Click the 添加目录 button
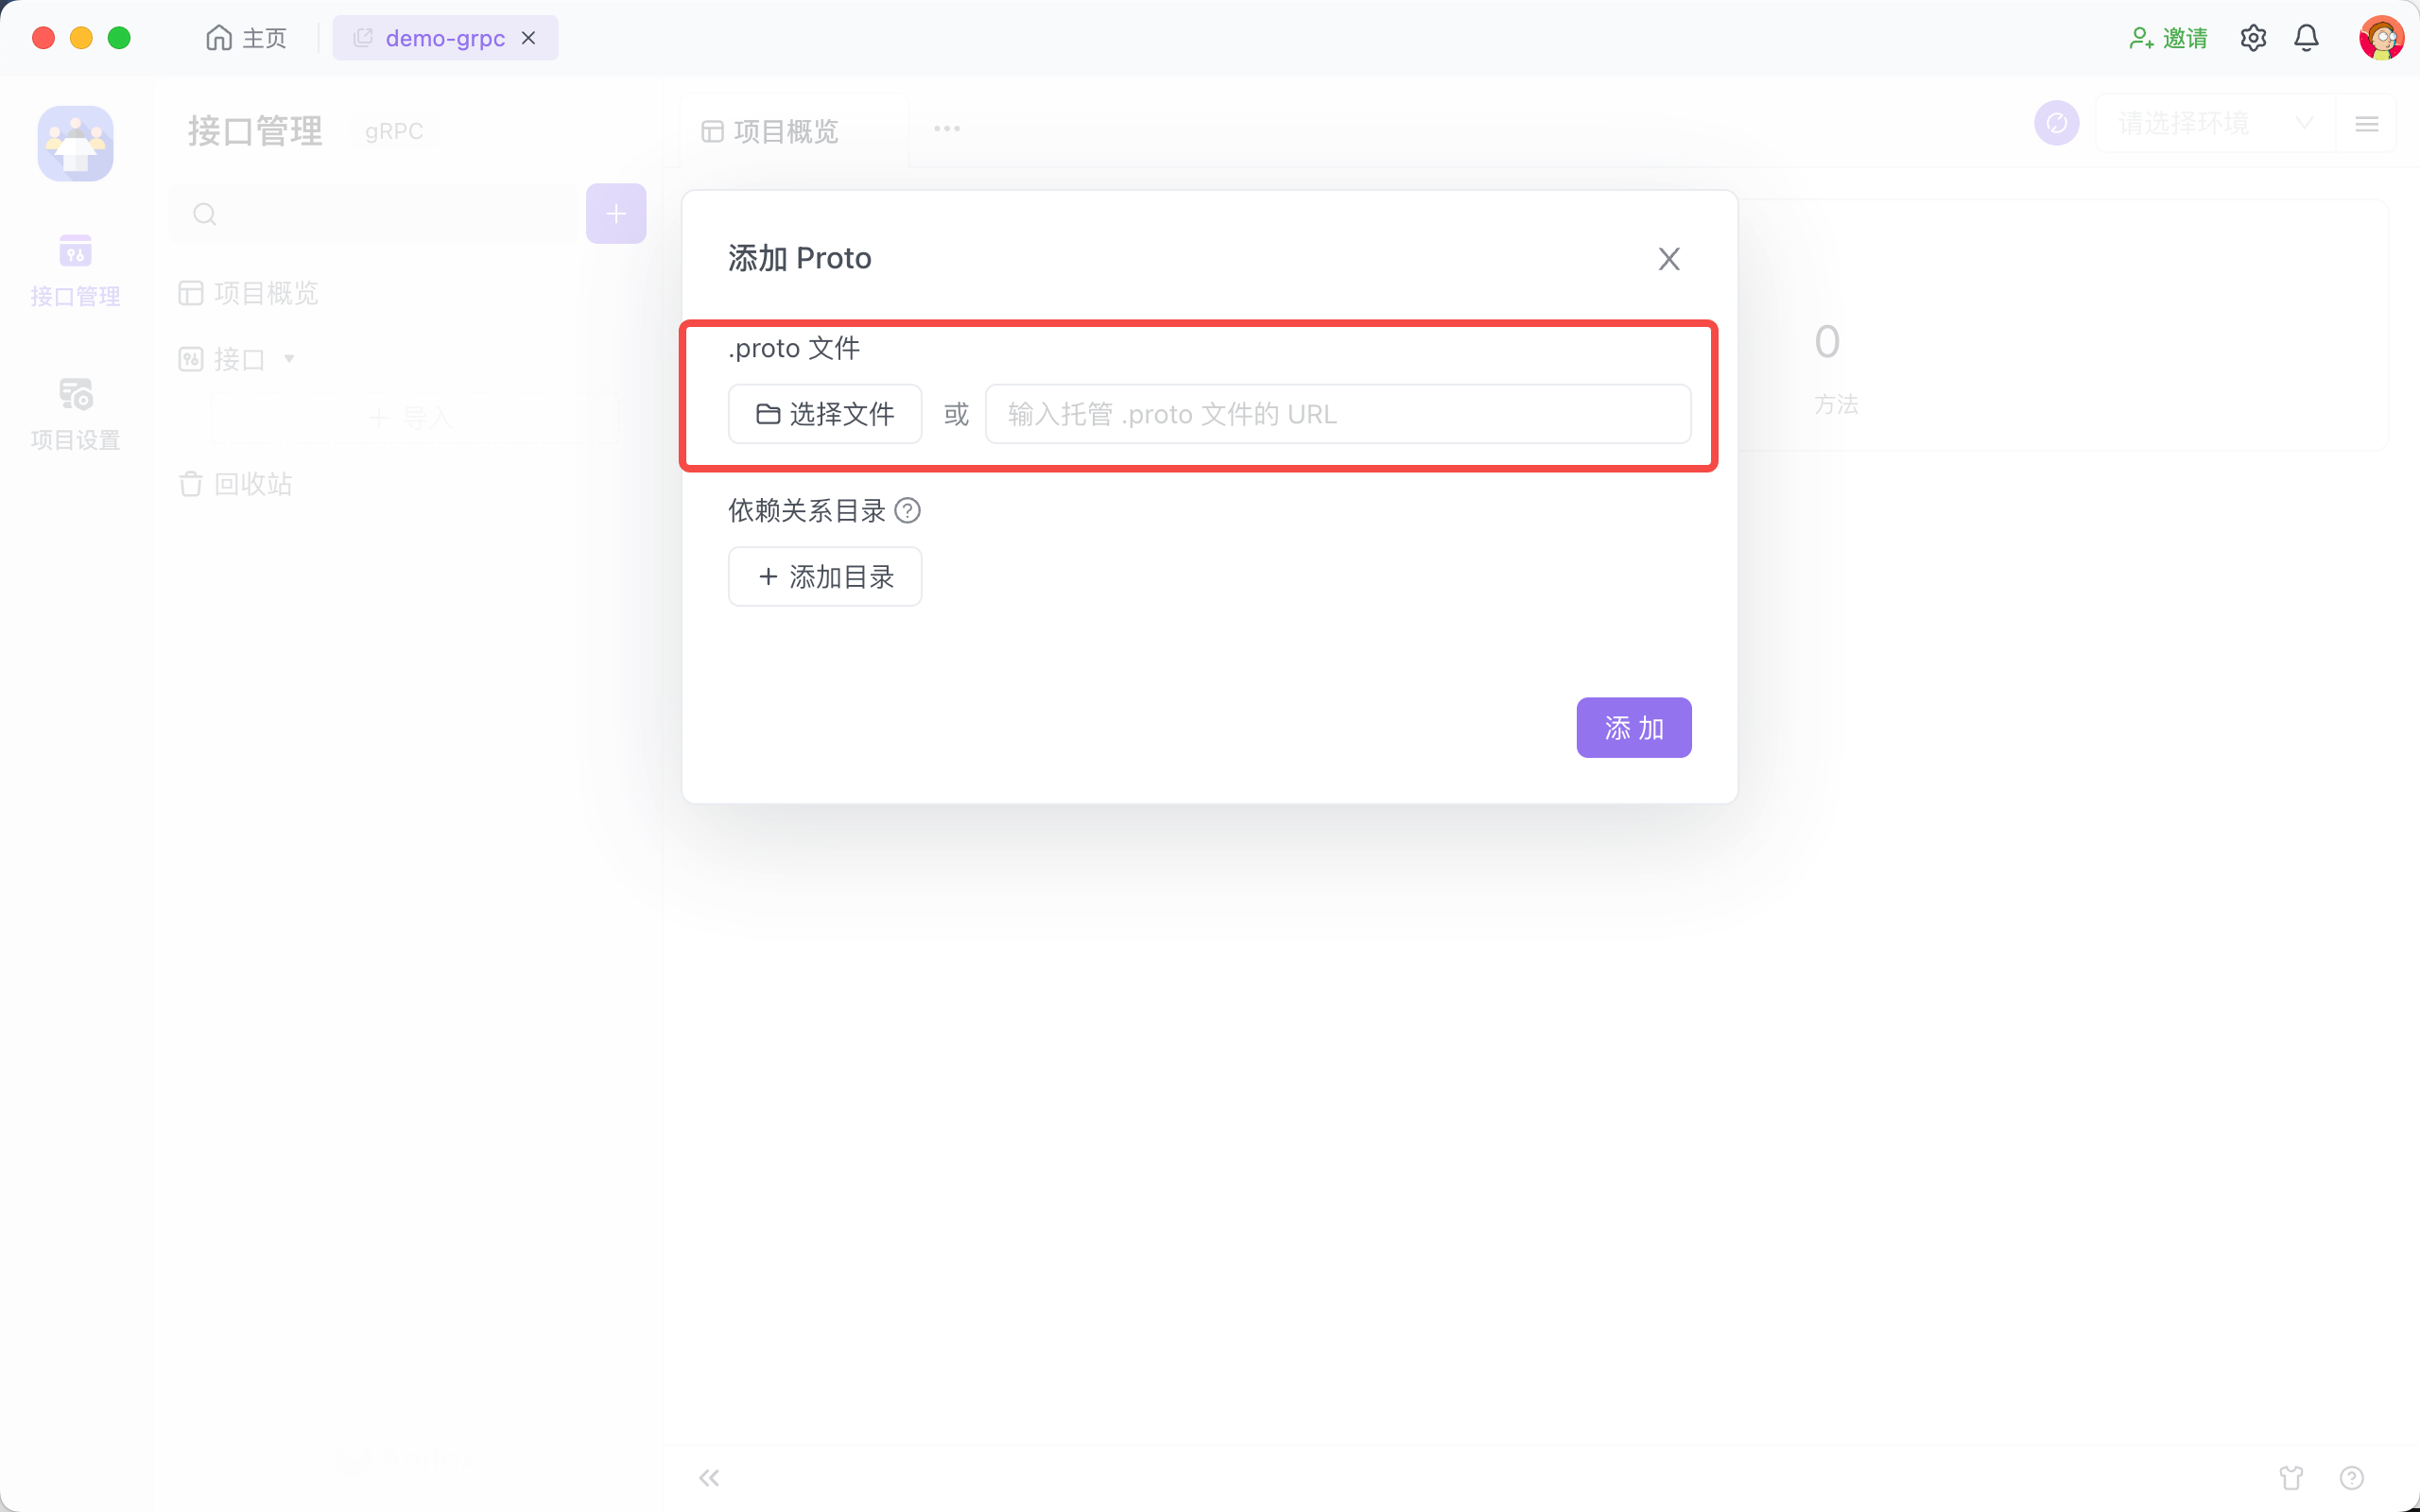Viewport: 2420px width, 1512px height. tap(825, 577)
